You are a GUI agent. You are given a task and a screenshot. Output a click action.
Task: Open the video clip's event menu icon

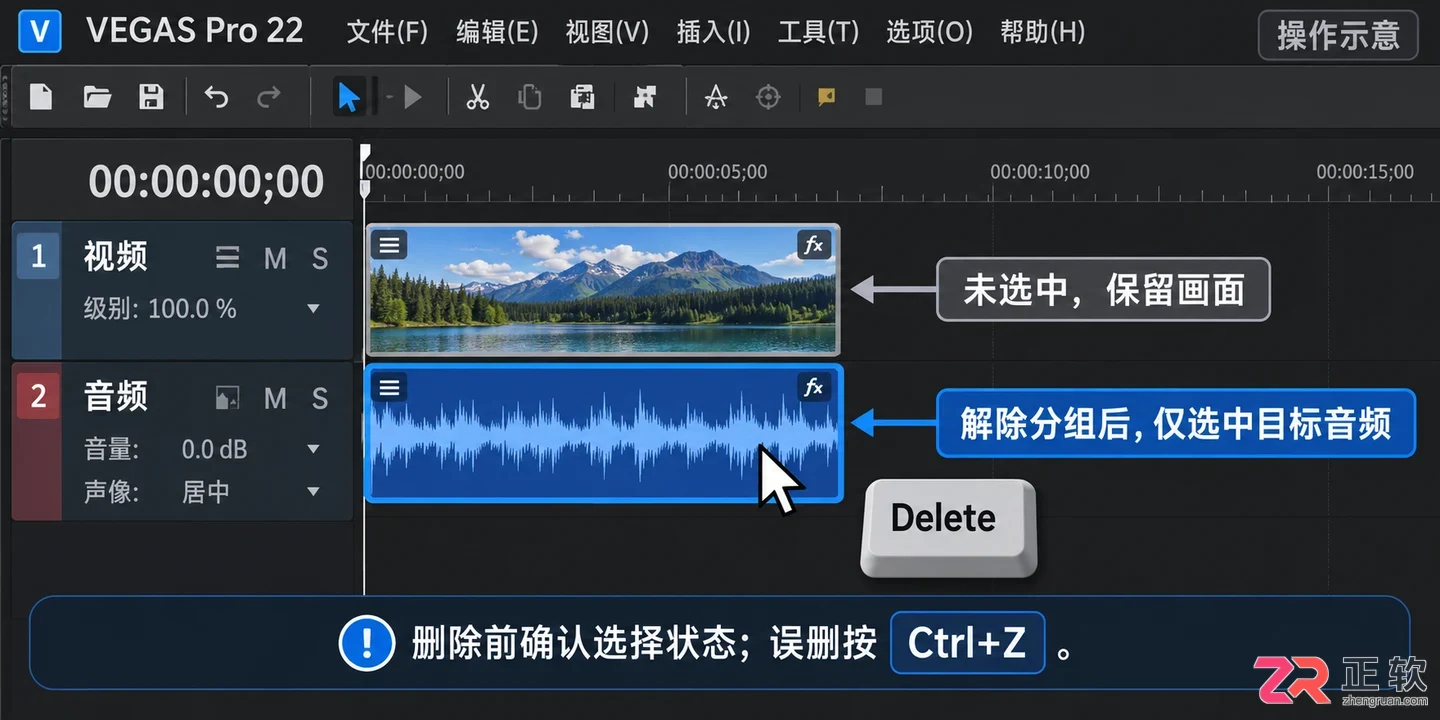pos(390,244)
